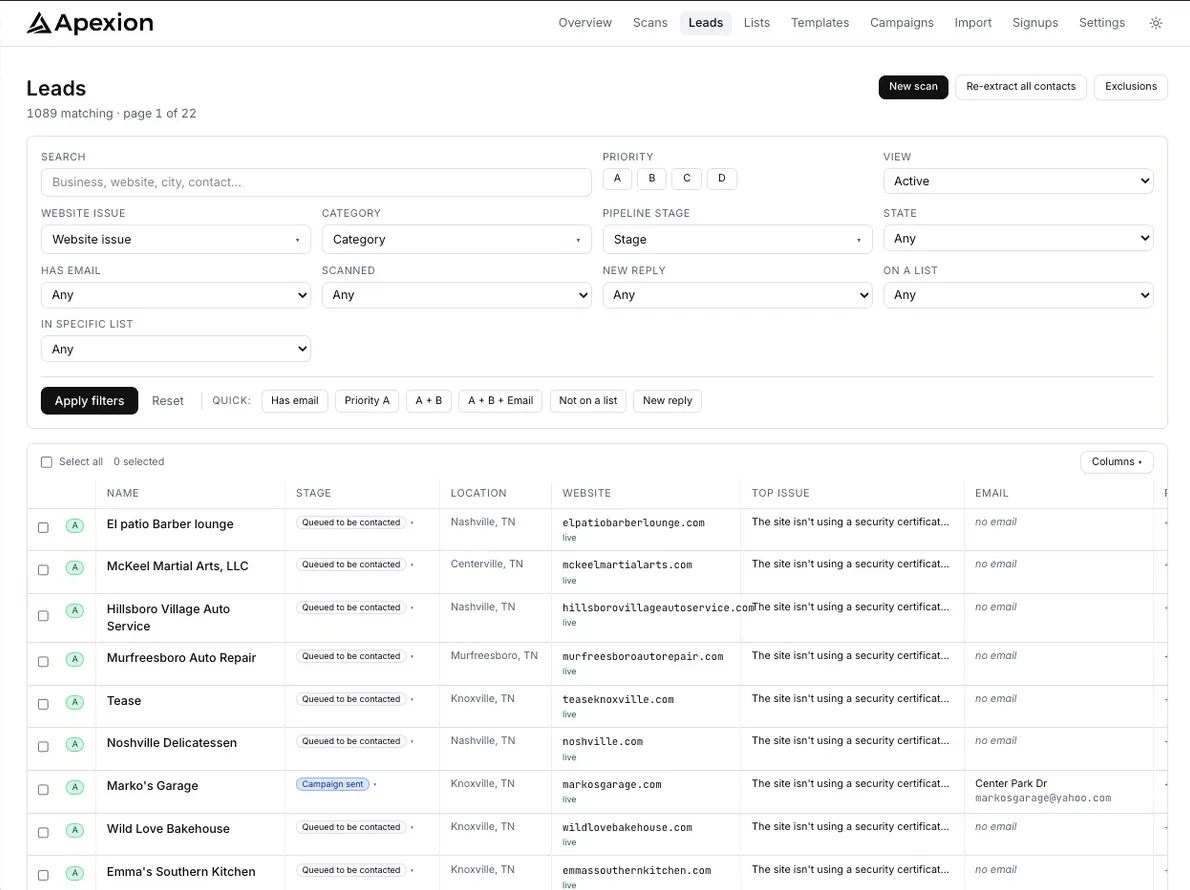The image size is (1190, 890).
Task: Open the In Specific List dropdown
Action: pos(176,349)
